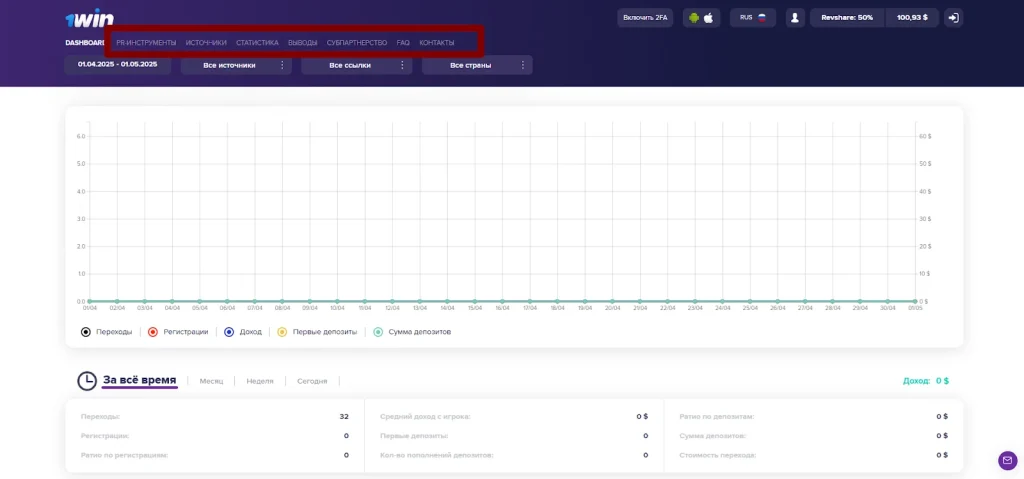Click the Russian flag icon
This screenshot has height=479, width=1024.
click(x=761, y=18)
